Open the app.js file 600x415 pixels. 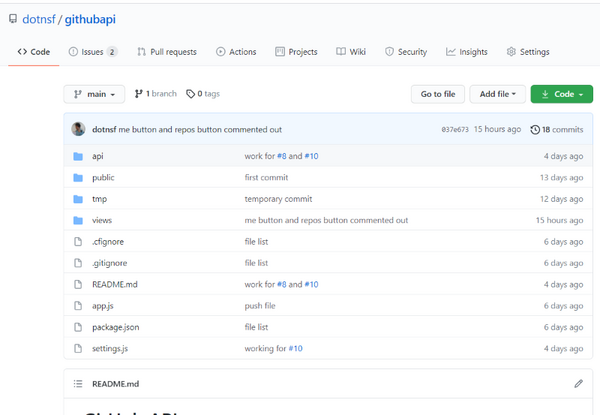(x=103, y=306)
